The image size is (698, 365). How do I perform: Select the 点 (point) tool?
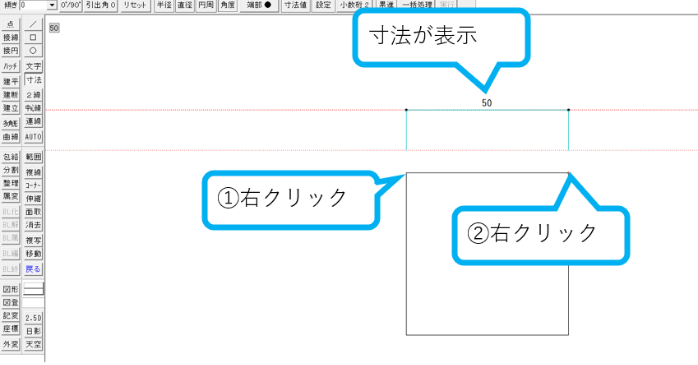pyautogui.click(x=11, y=24)
